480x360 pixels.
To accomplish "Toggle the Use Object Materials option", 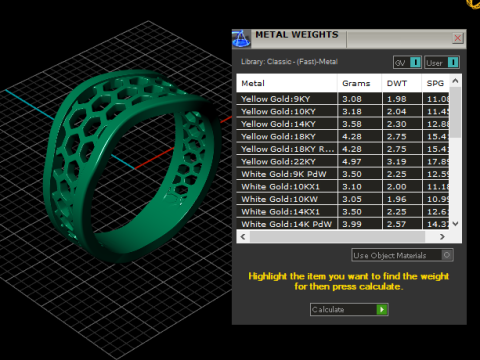I will (402, 255).
